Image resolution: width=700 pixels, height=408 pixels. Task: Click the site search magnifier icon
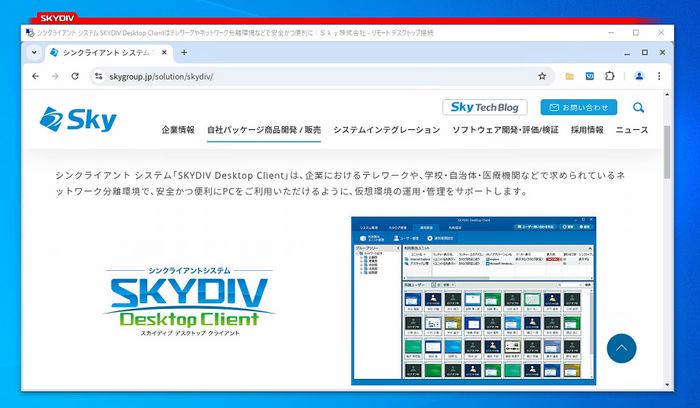(638, 108)
